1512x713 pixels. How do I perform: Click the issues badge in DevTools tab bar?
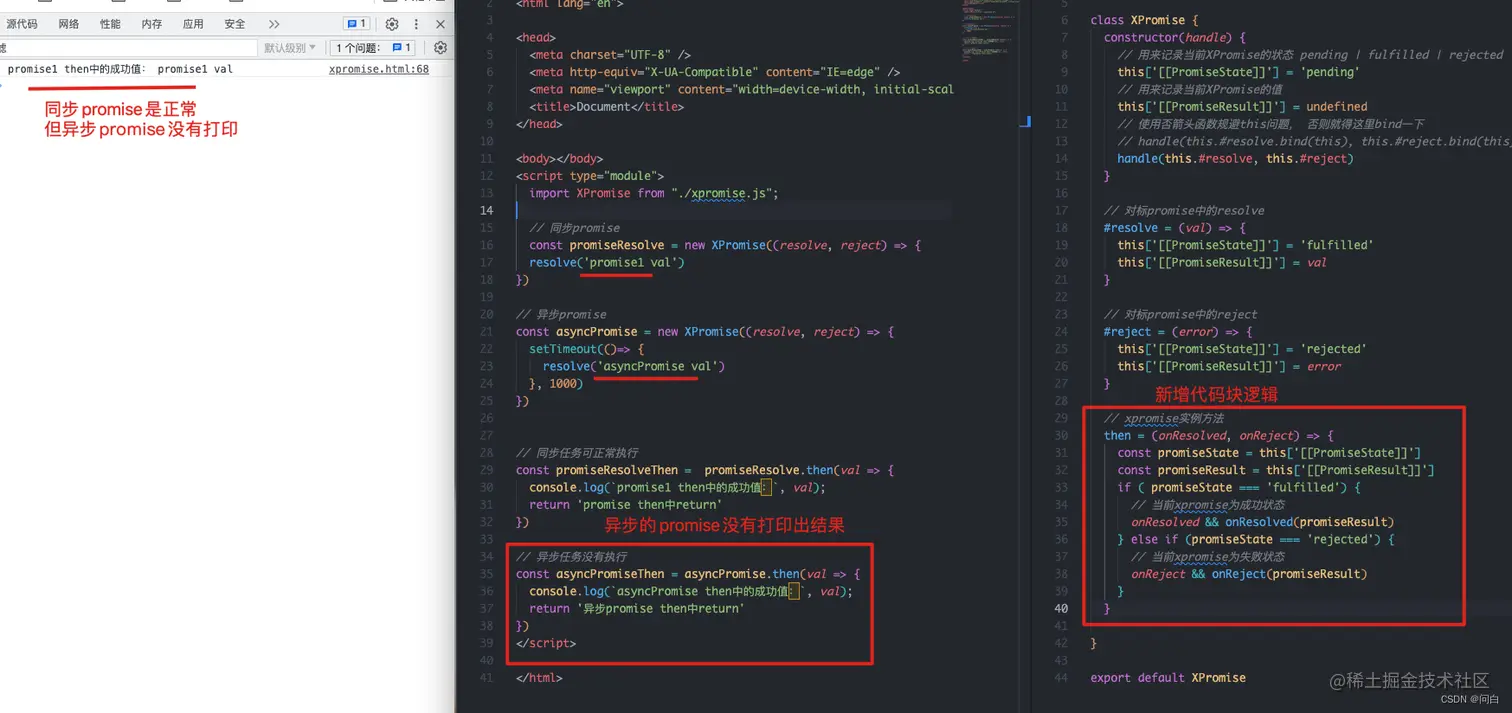(356, 24)
